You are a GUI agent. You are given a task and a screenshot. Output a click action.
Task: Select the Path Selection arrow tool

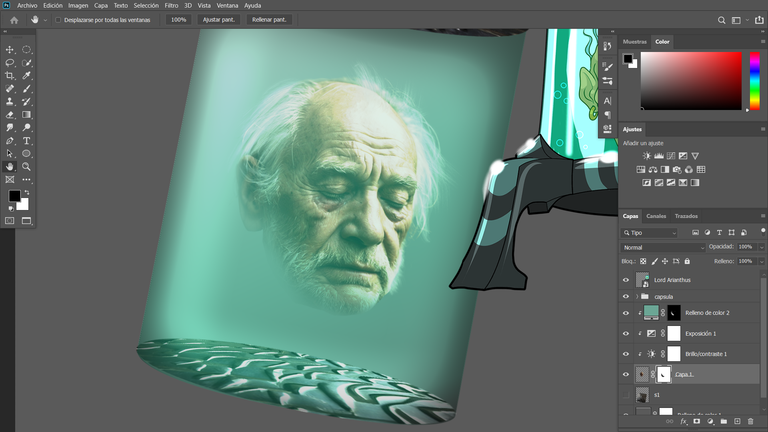pyautogui.click(x=9, y=153)
